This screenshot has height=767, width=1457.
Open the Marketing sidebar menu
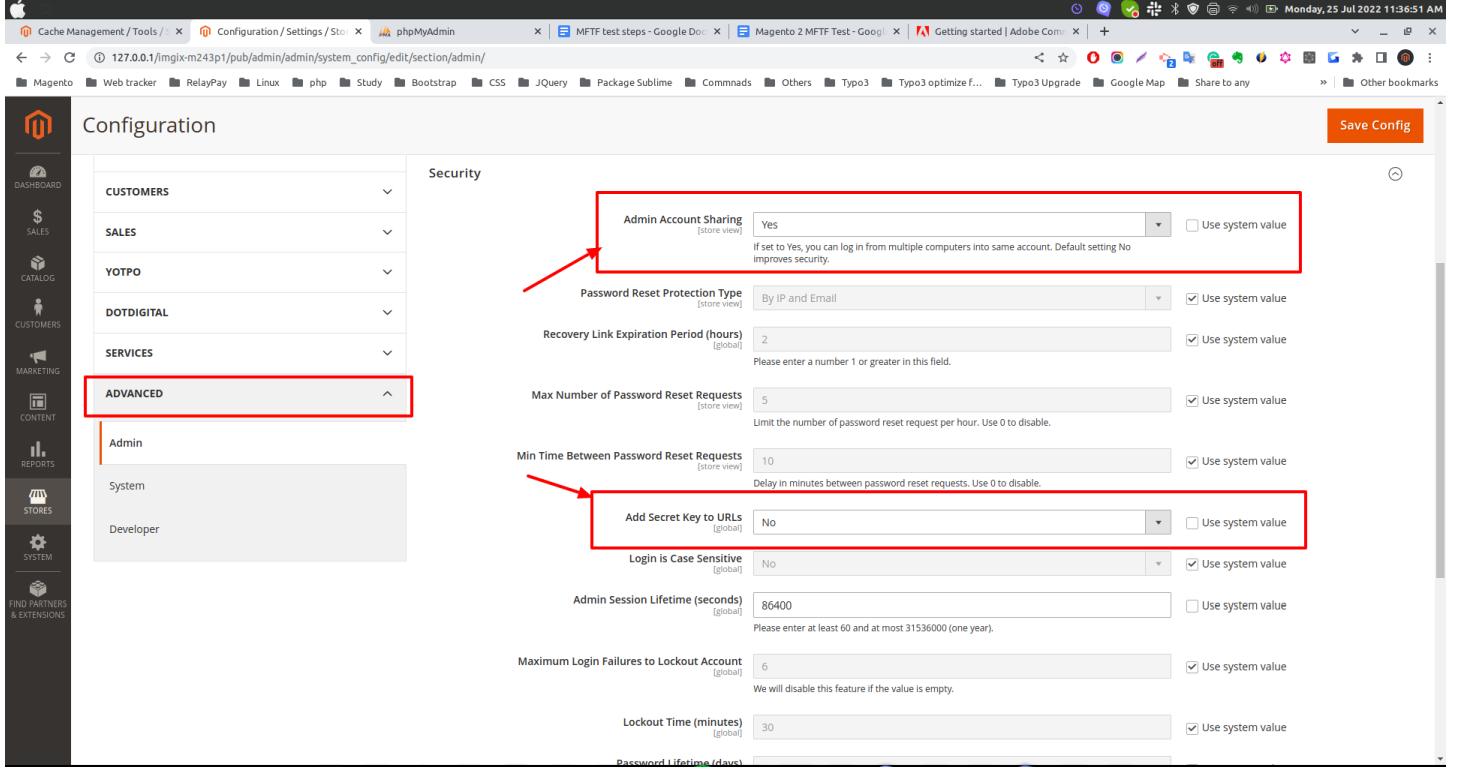37,363
